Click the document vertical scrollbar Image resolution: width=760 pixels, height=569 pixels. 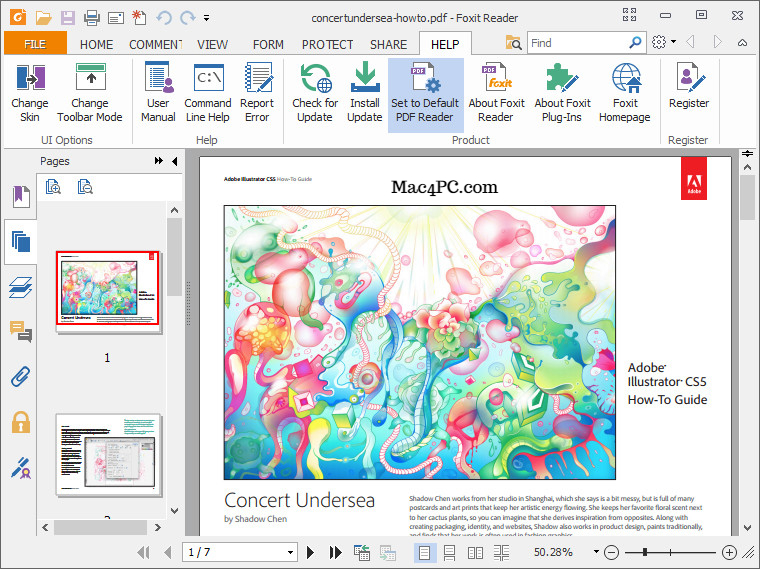[x=747, y=198]
